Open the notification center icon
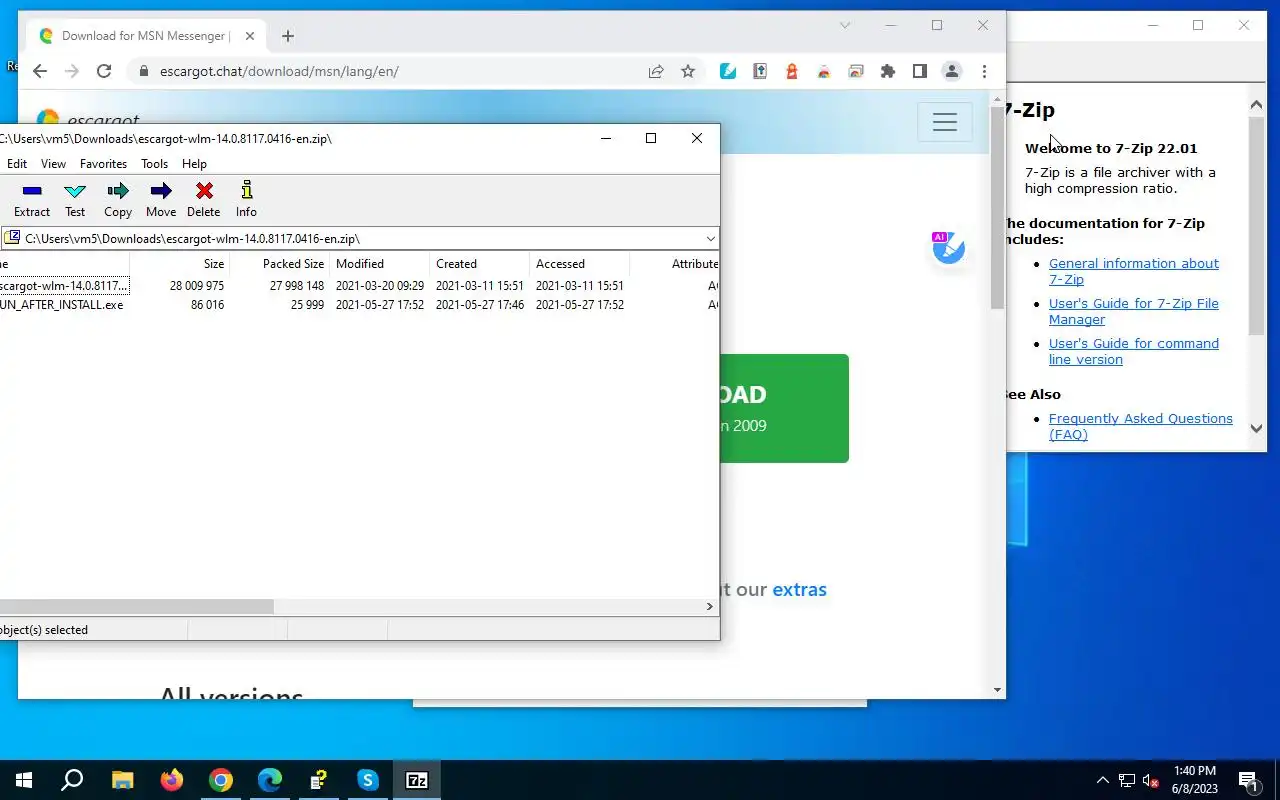This screenshot has height=800, width=1280. pyautogui.click(x=1249, y=780)
